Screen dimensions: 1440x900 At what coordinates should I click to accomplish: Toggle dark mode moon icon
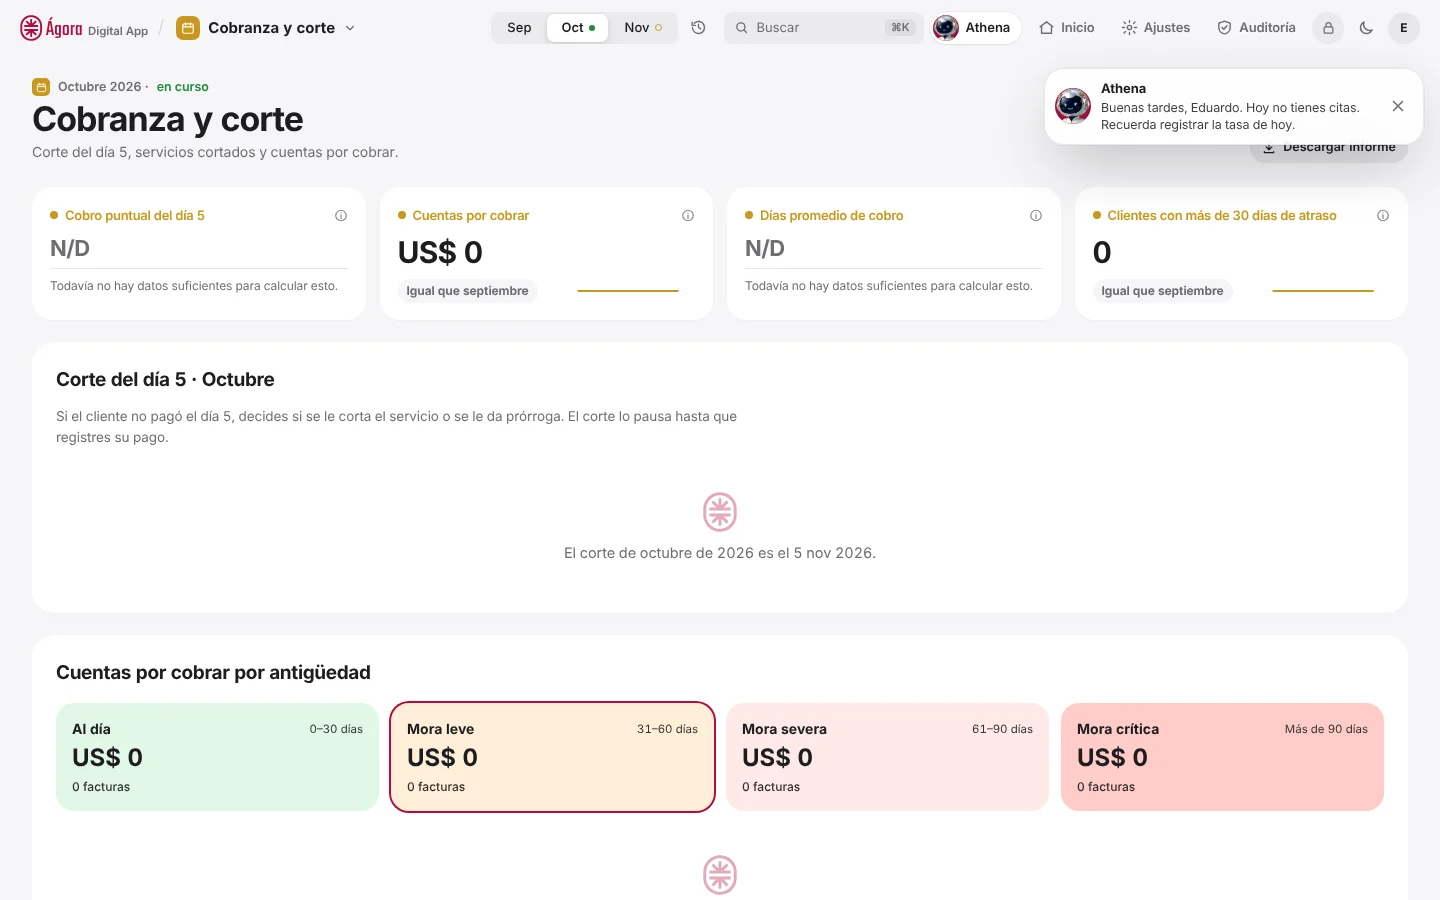coord(1366,28)
